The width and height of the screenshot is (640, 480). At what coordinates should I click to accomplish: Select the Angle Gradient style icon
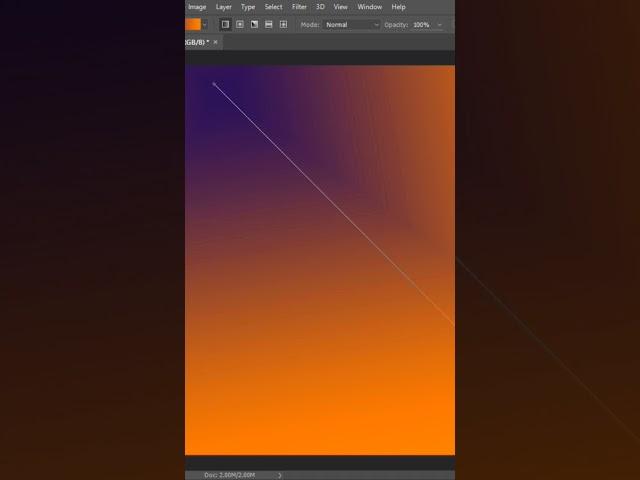(x=254, y=24)
